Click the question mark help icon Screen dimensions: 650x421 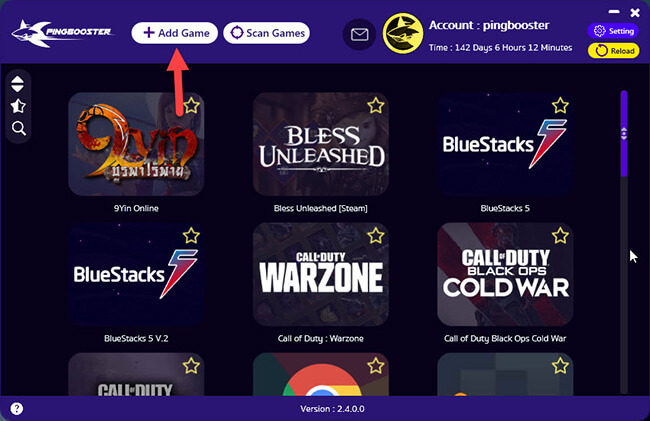click(x=17, y=409)
